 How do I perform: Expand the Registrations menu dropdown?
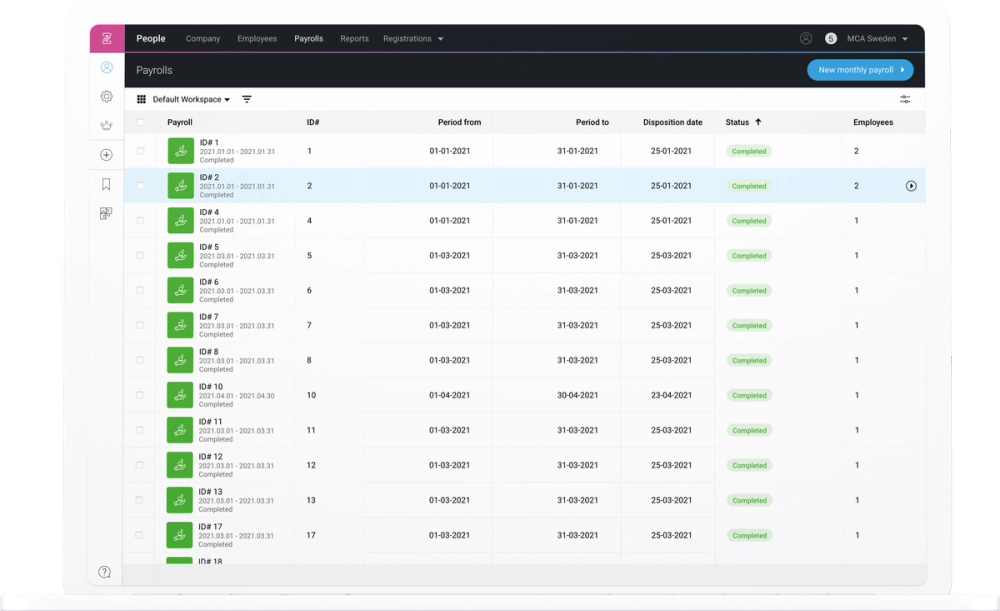coord(413,39)
